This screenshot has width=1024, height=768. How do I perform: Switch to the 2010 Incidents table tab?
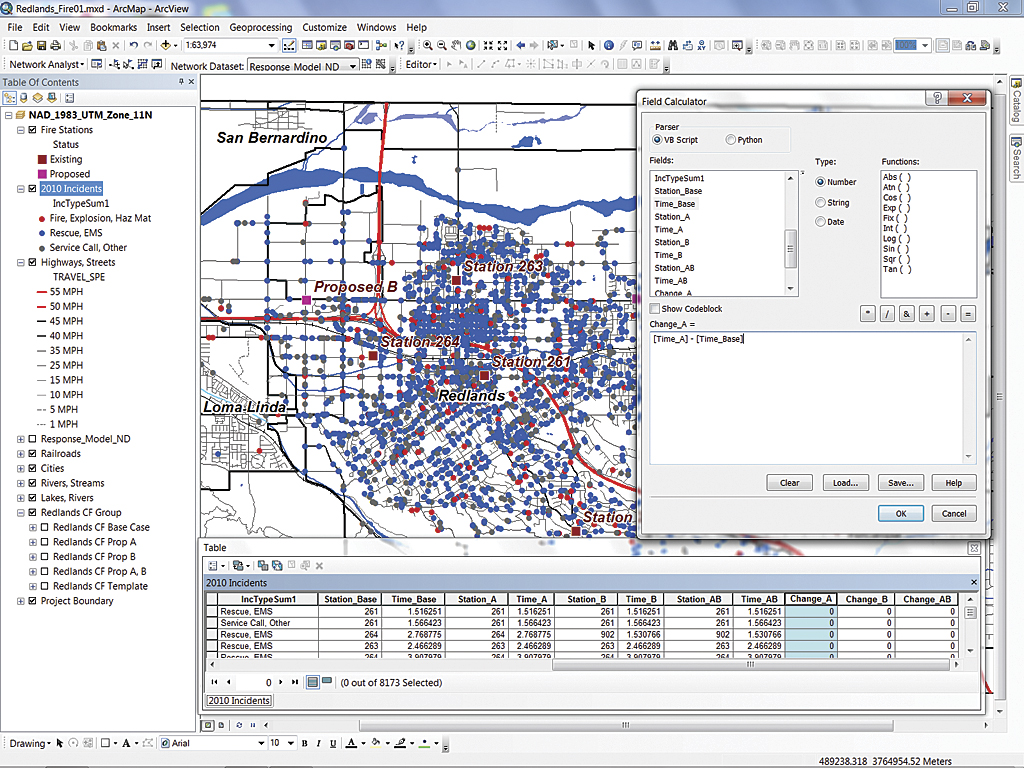tap(238, 701)
